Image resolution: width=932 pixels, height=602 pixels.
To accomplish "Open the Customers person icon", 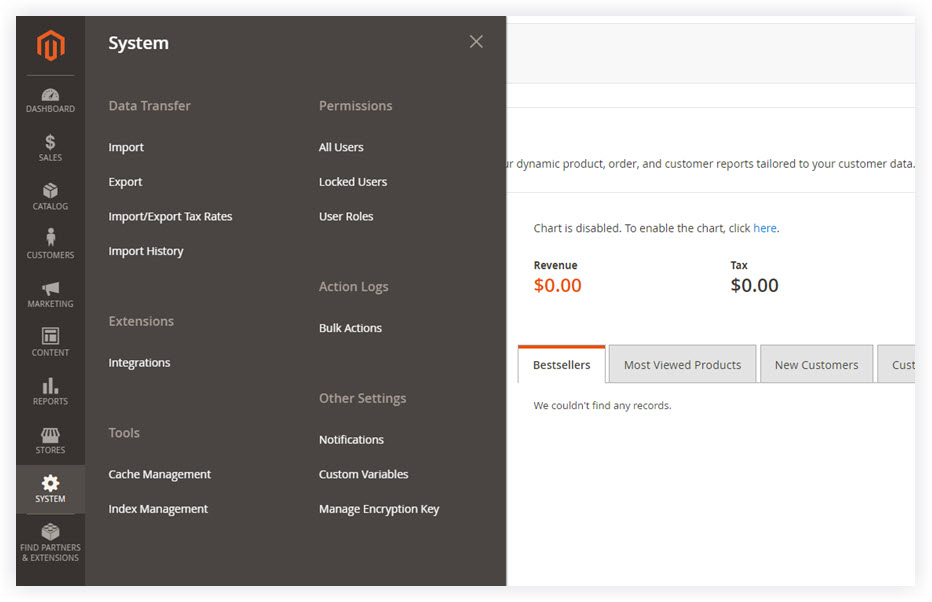I will (x=51, y=237).
